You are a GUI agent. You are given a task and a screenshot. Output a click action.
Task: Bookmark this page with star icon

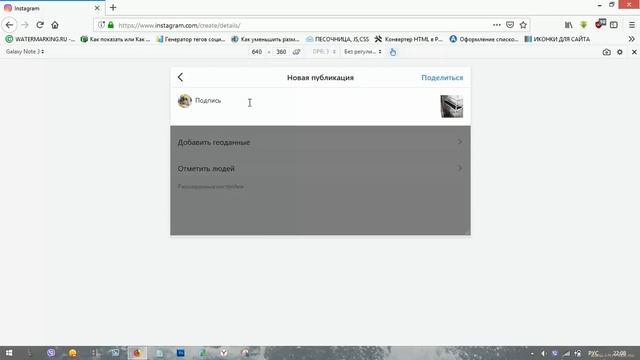(x=523, y=25)
